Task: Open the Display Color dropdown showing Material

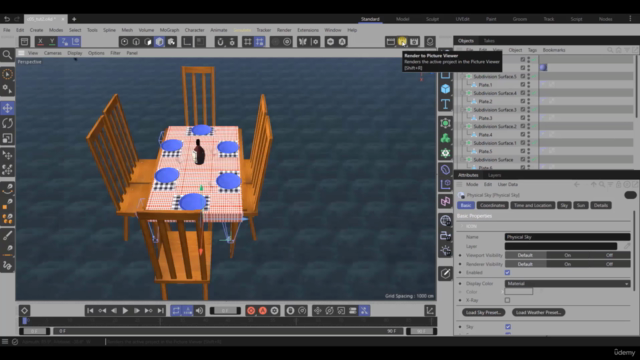Action: tap(567, 283)
